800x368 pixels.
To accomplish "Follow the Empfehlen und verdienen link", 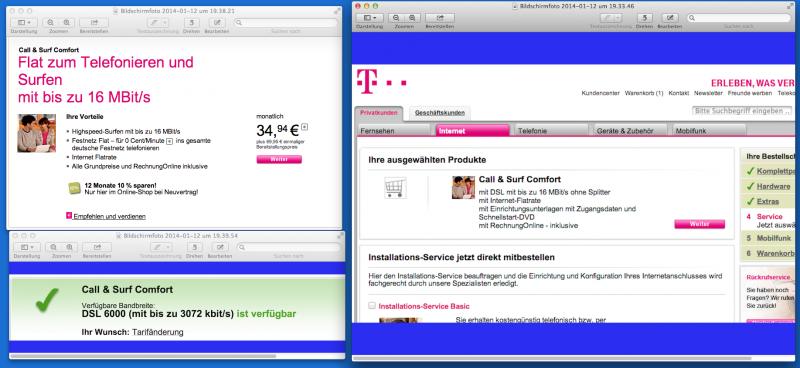I will [109, 216].
